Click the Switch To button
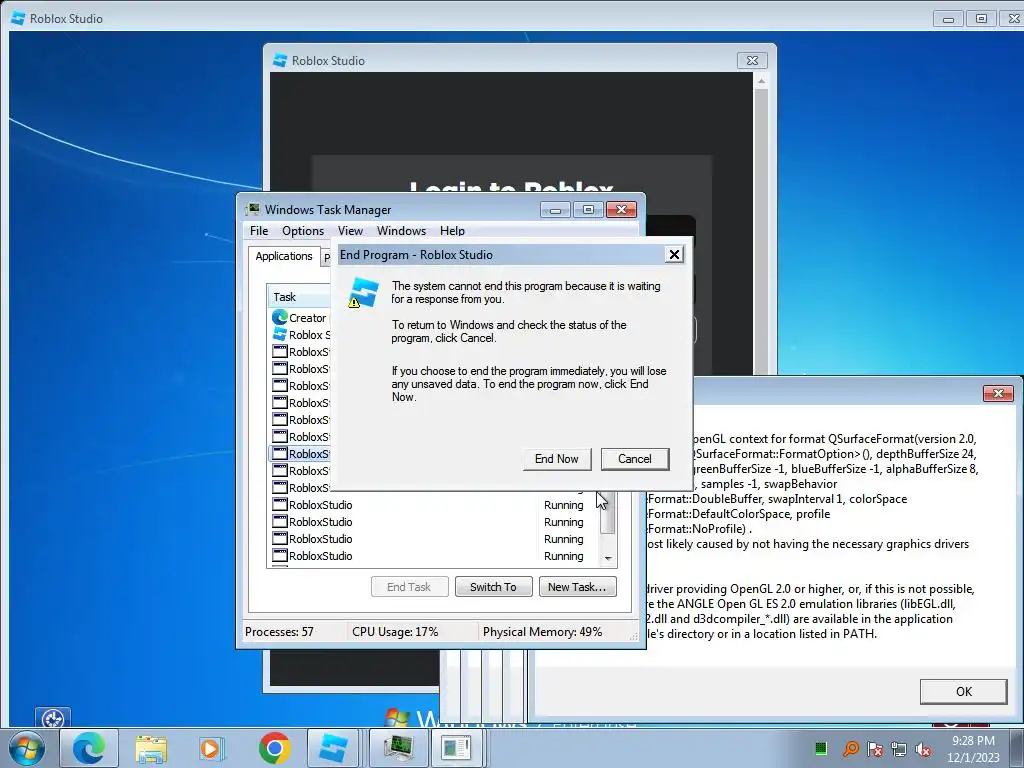This screenshot has height=768, width=1024. pos(493,586)
